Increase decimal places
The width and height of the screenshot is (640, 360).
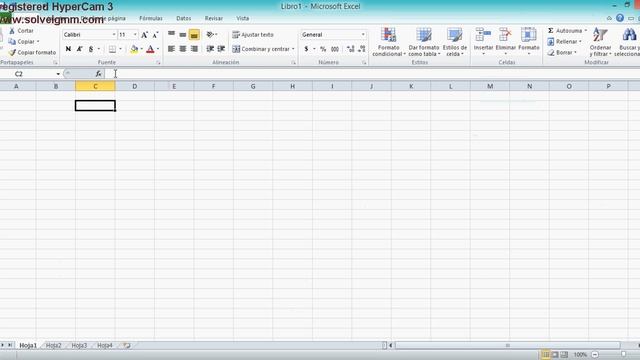tap(350, 49)
